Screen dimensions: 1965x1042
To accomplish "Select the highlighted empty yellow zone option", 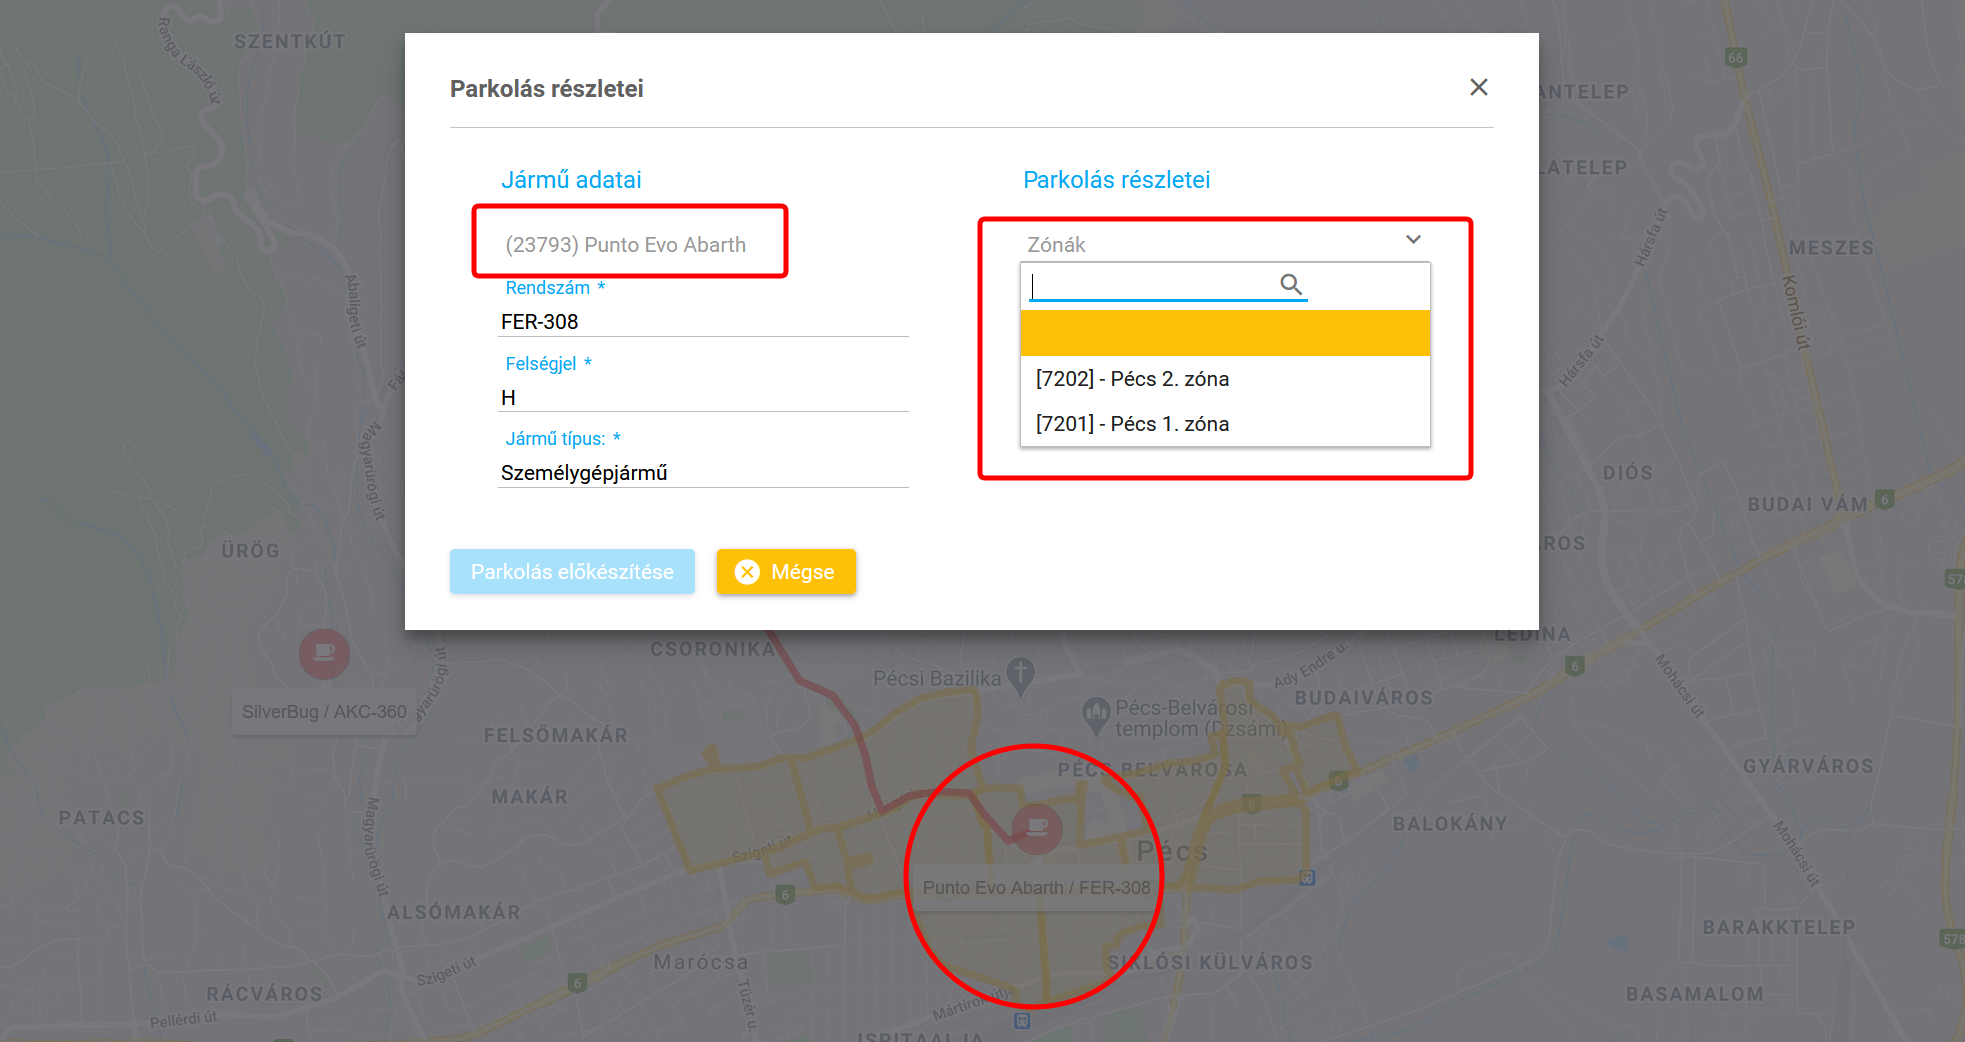I will pos(1224,333).
